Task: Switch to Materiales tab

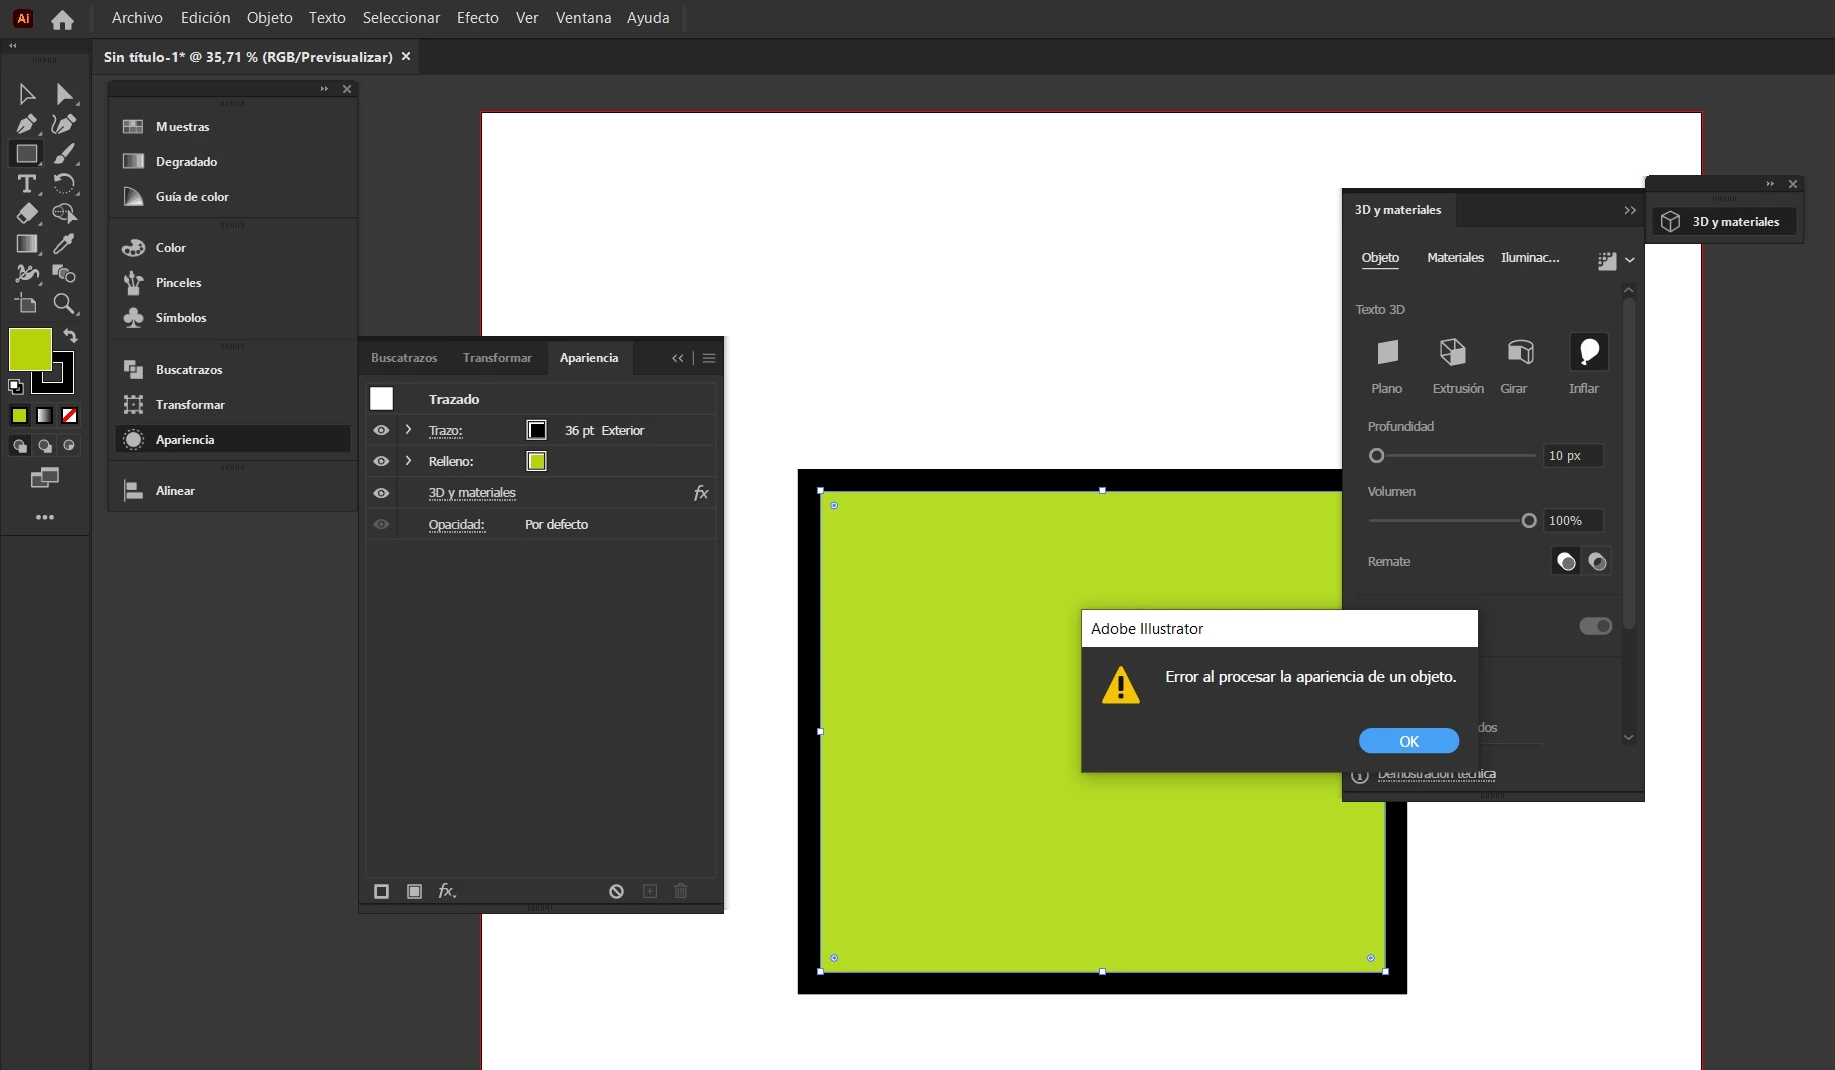Action: pos(1455,258)
